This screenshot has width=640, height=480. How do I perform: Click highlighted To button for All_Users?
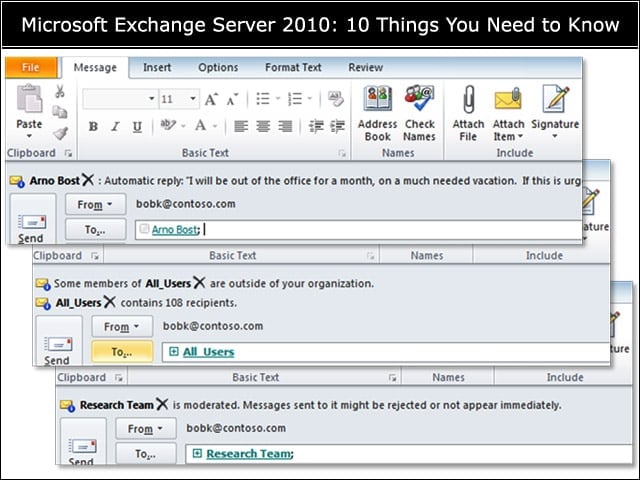(122, 352)
